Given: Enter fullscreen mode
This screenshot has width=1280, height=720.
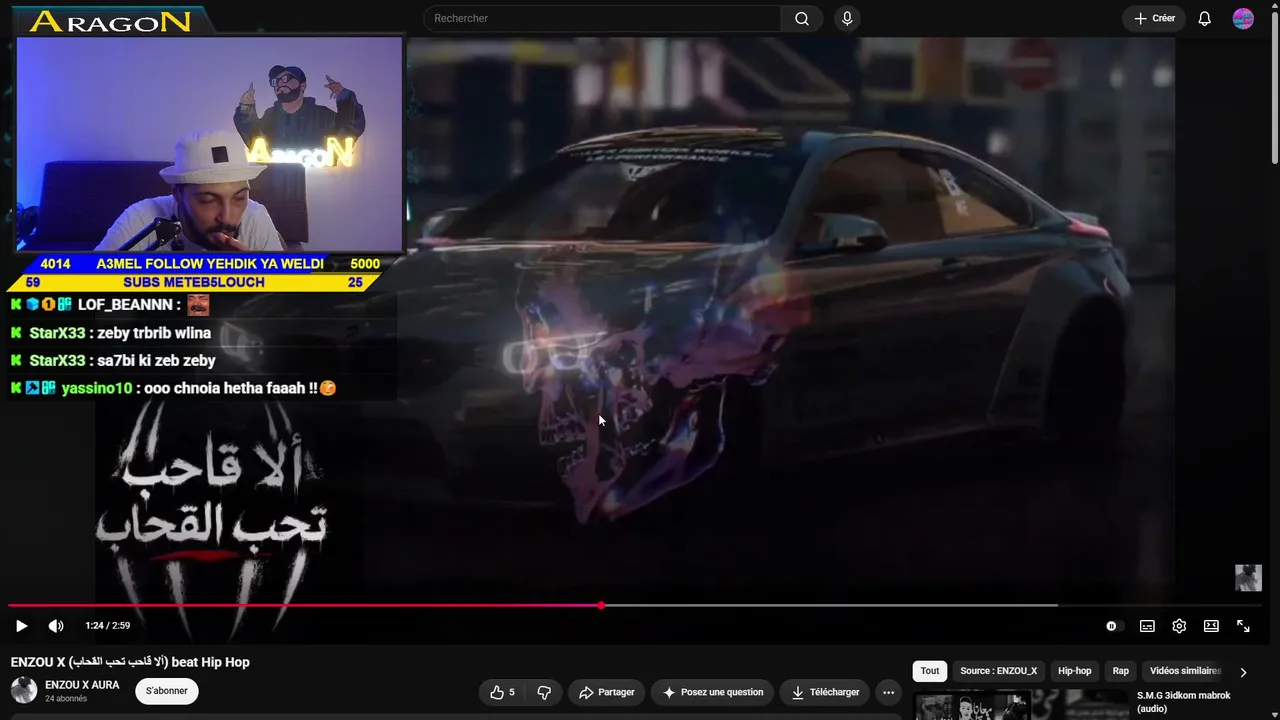Looking at the screenshot, I should coord(1243,626).
